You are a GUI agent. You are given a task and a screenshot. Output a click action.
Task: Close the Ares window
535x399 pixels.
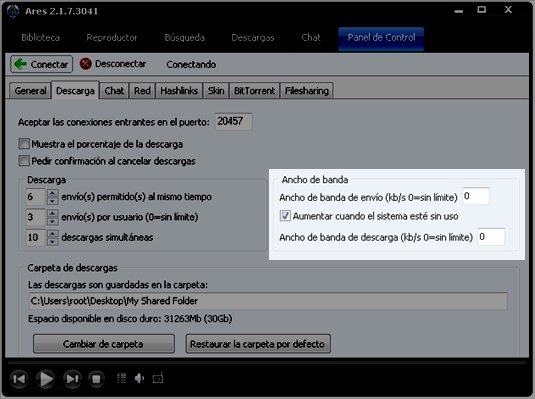pos(508,10)
